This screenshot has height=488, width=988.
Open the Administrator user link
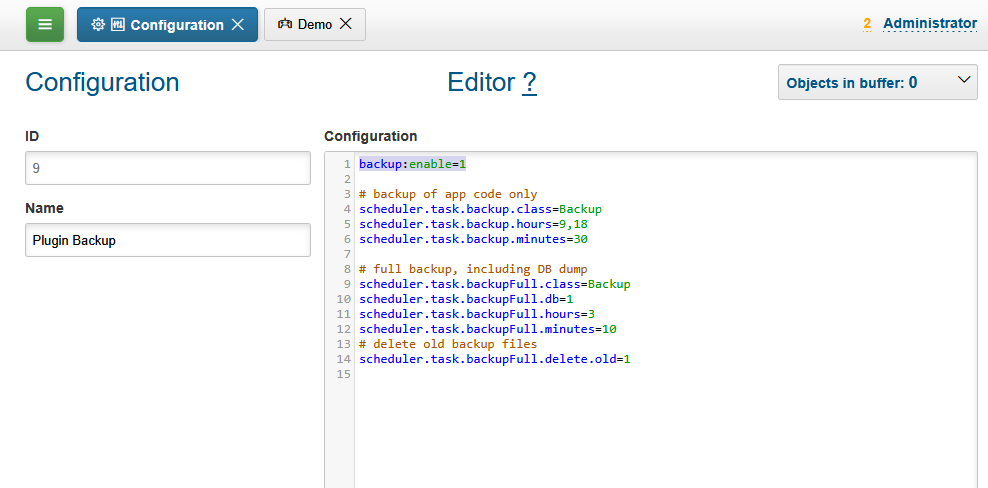click(x=929, y=23)
